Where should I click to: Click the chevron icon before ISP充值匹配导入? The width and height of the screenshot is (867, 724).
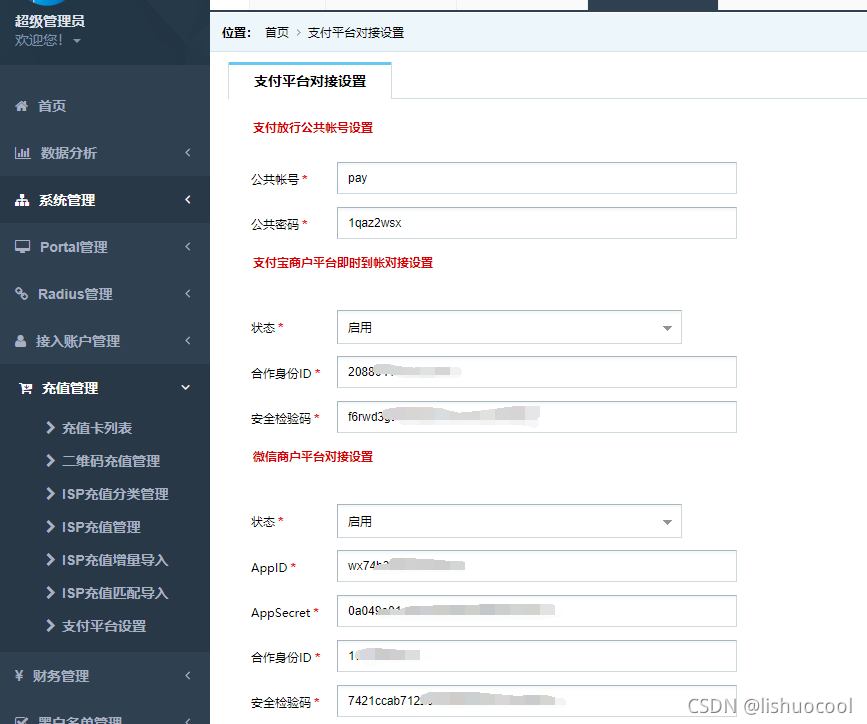click(x=51, y=593)
